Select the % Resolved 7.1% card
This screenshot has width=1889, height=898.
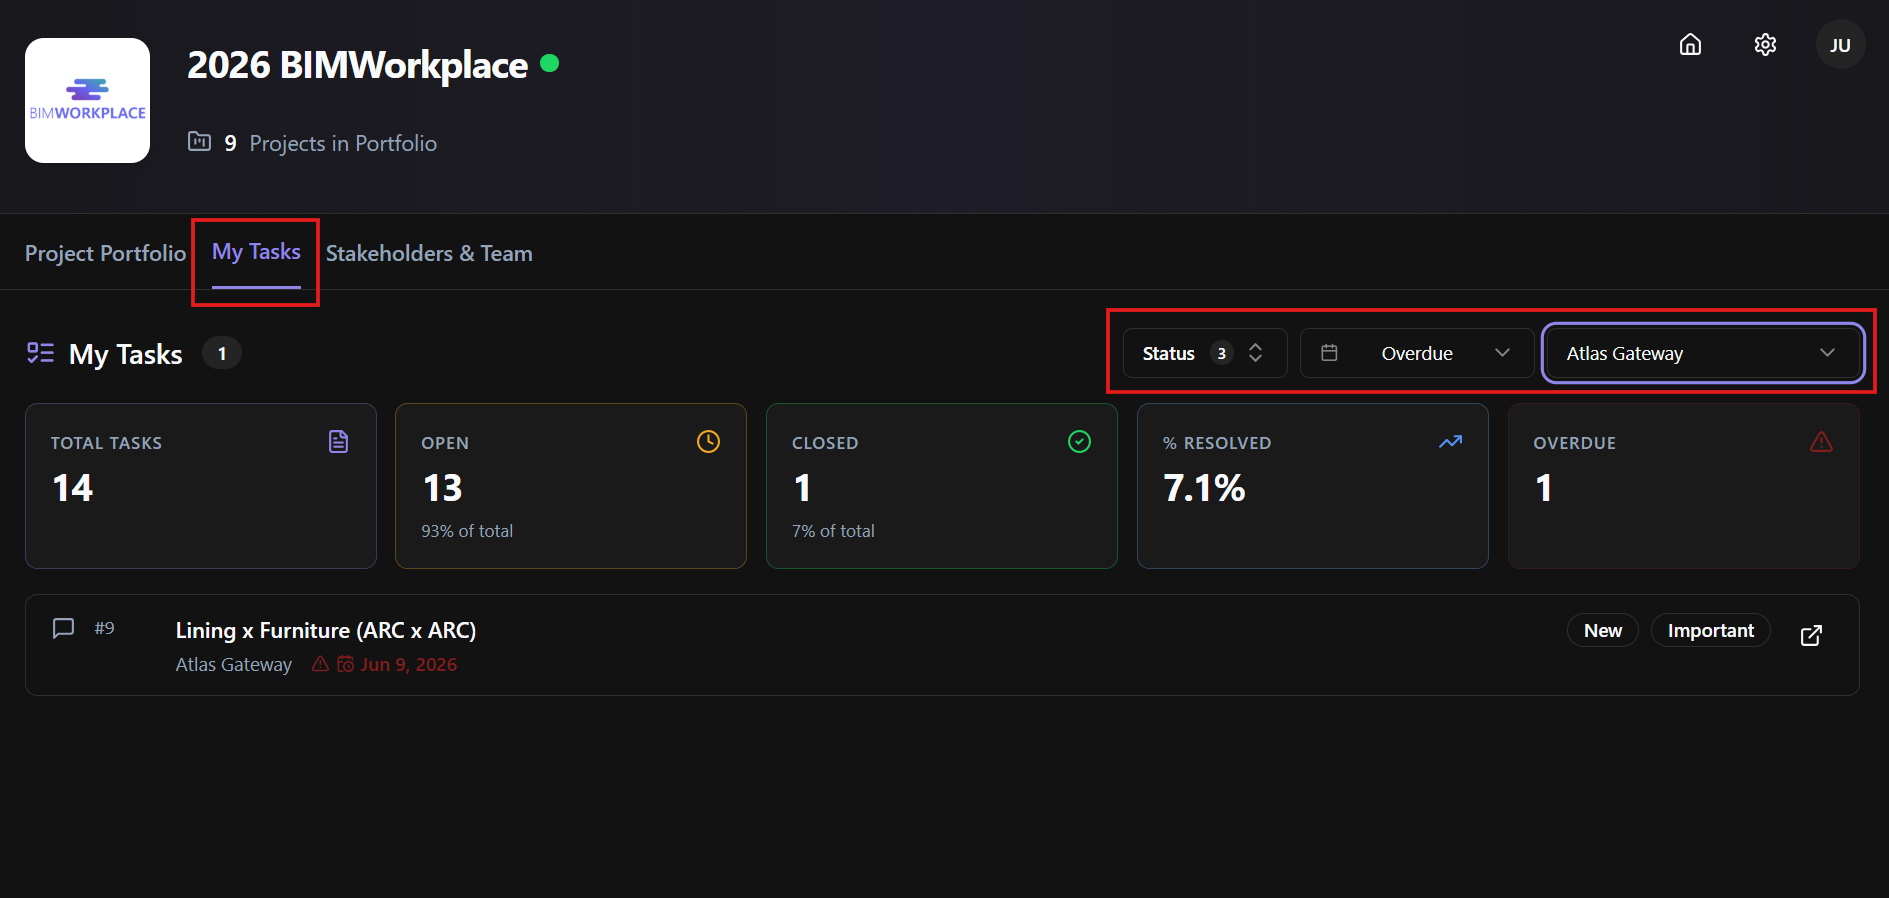tap(1312, 486)
